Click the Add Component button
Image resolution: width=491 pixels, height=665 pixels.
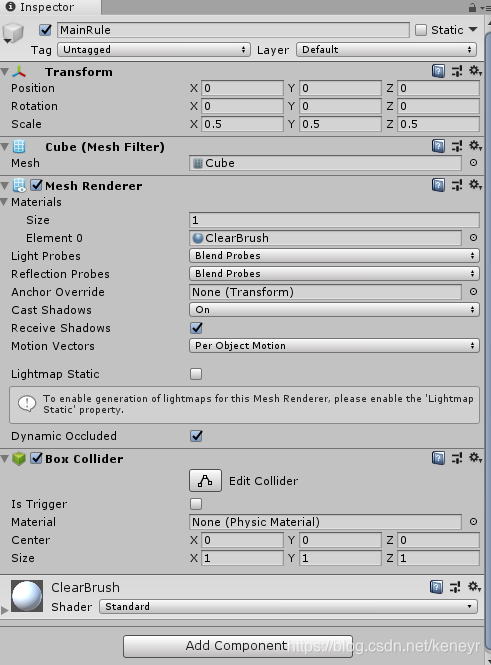click(237, 645)
